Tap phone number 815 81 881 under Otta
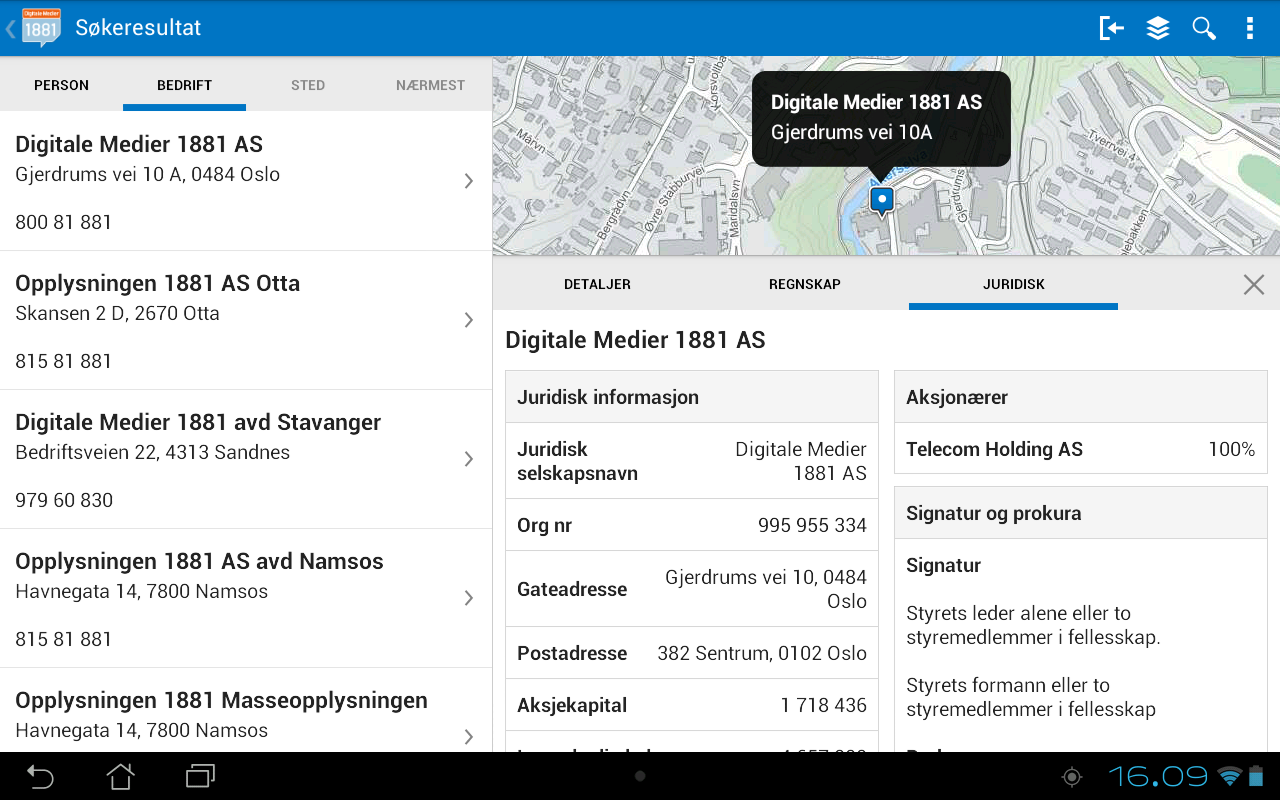 (x=64, y=361)
